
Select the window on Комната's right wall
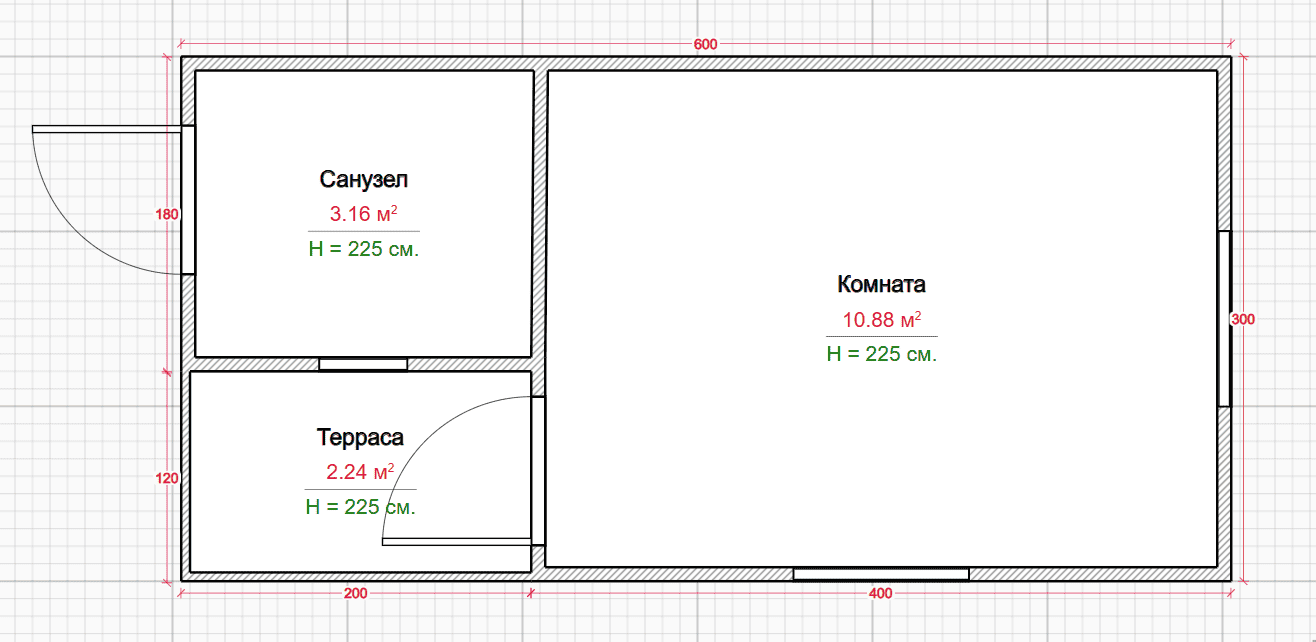pos(1224,318)
